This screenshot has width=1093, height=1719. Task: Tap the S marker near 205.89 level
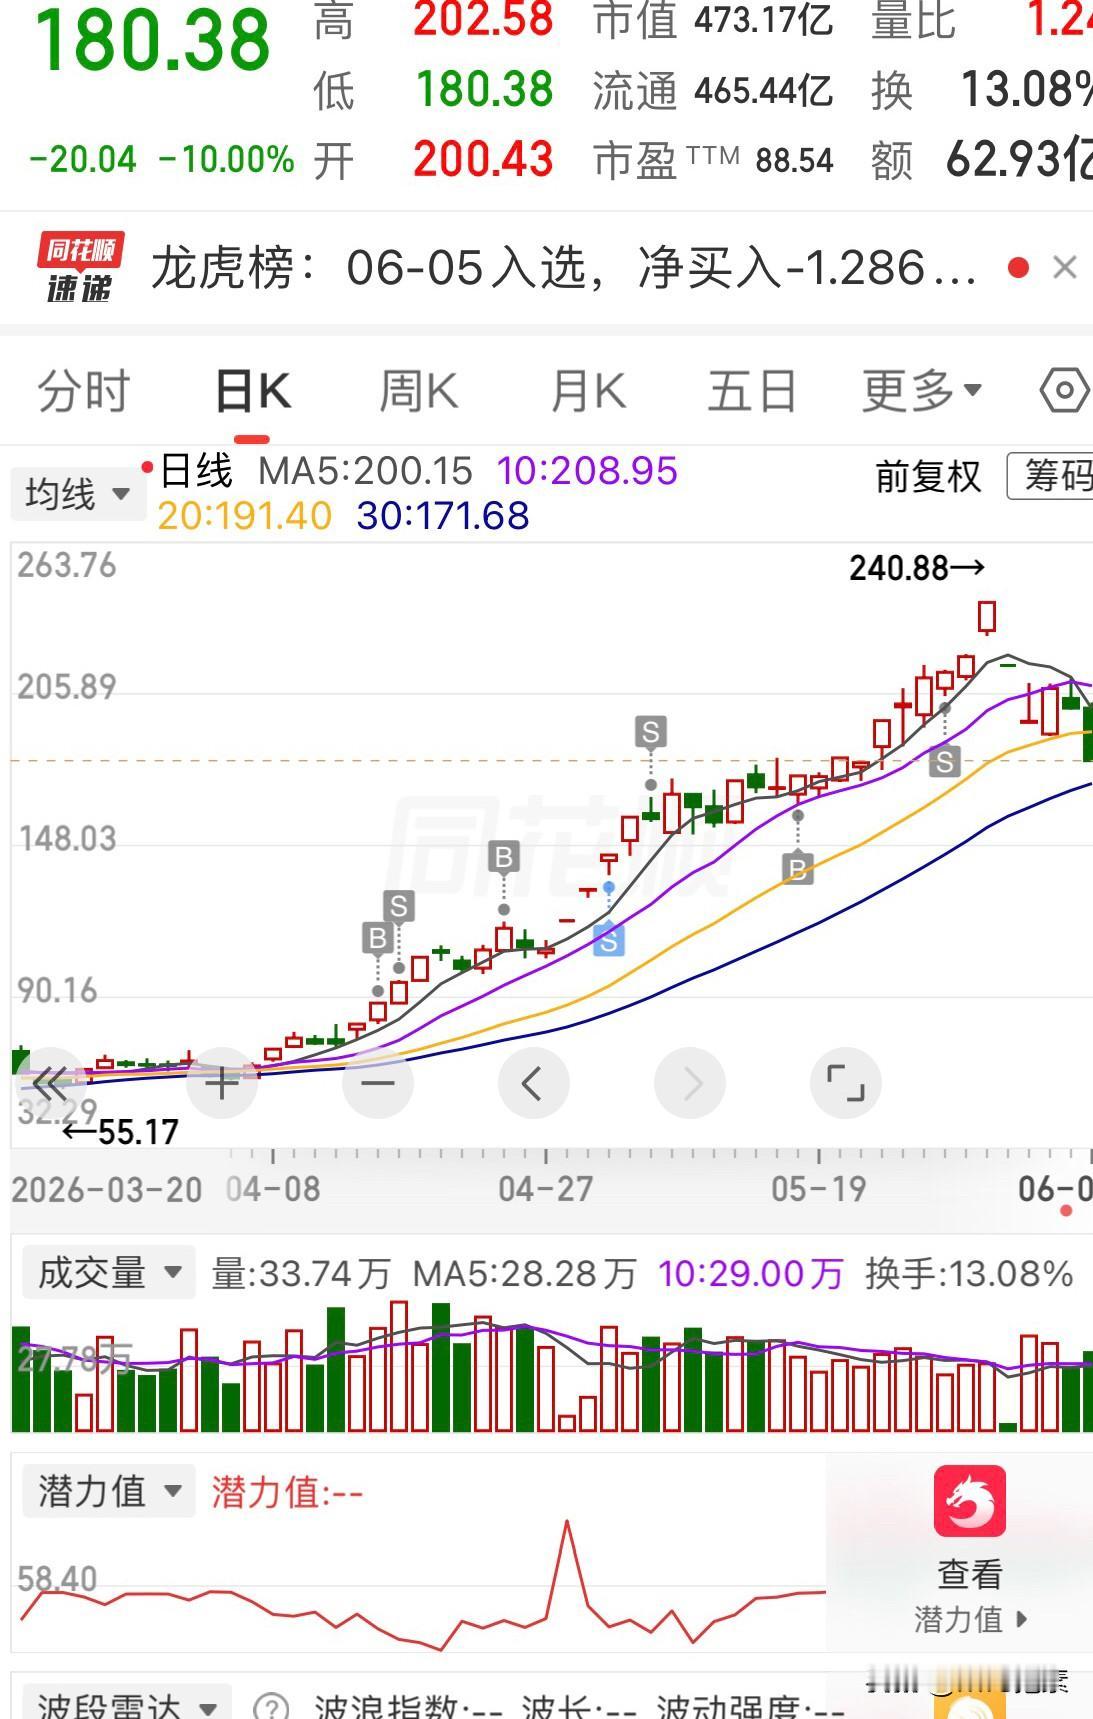(944, 762)
